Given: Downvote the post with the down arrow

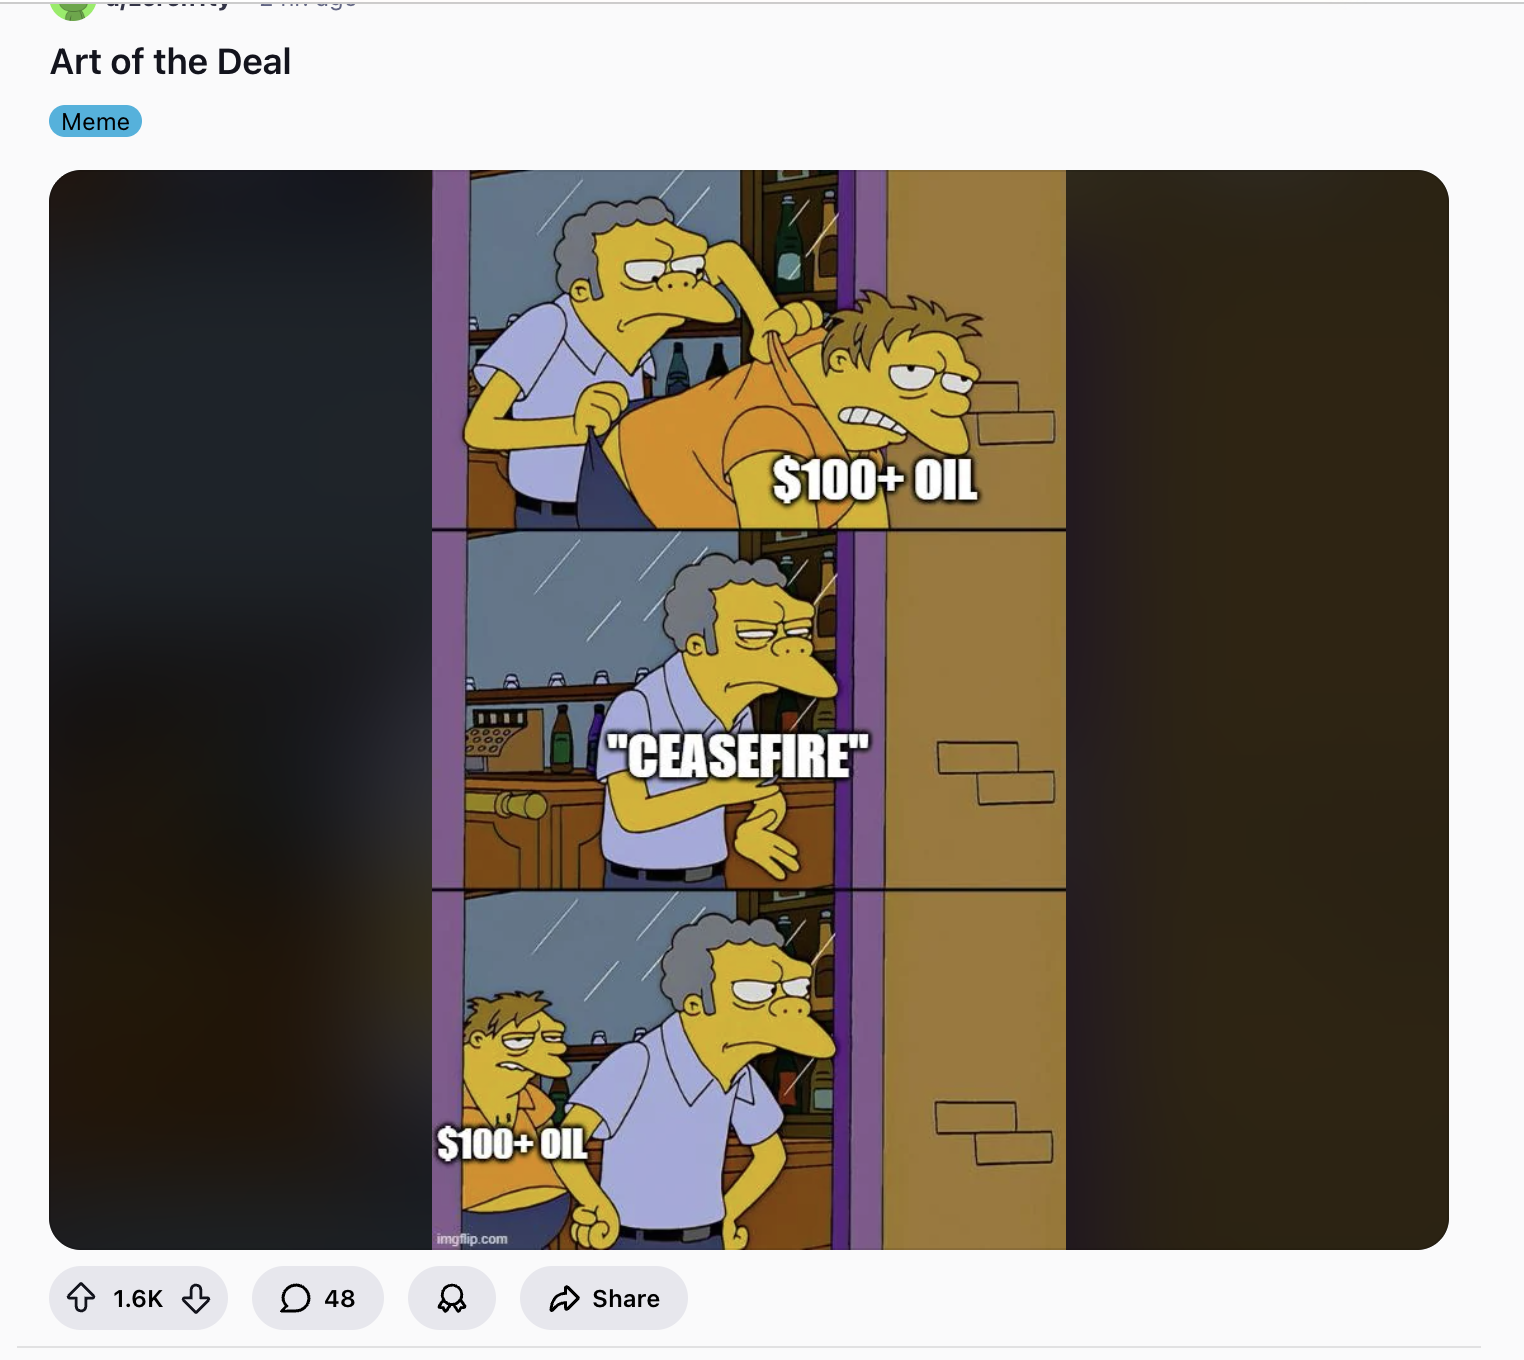Looking at the screenshot, I should (x=196, y=1298).
